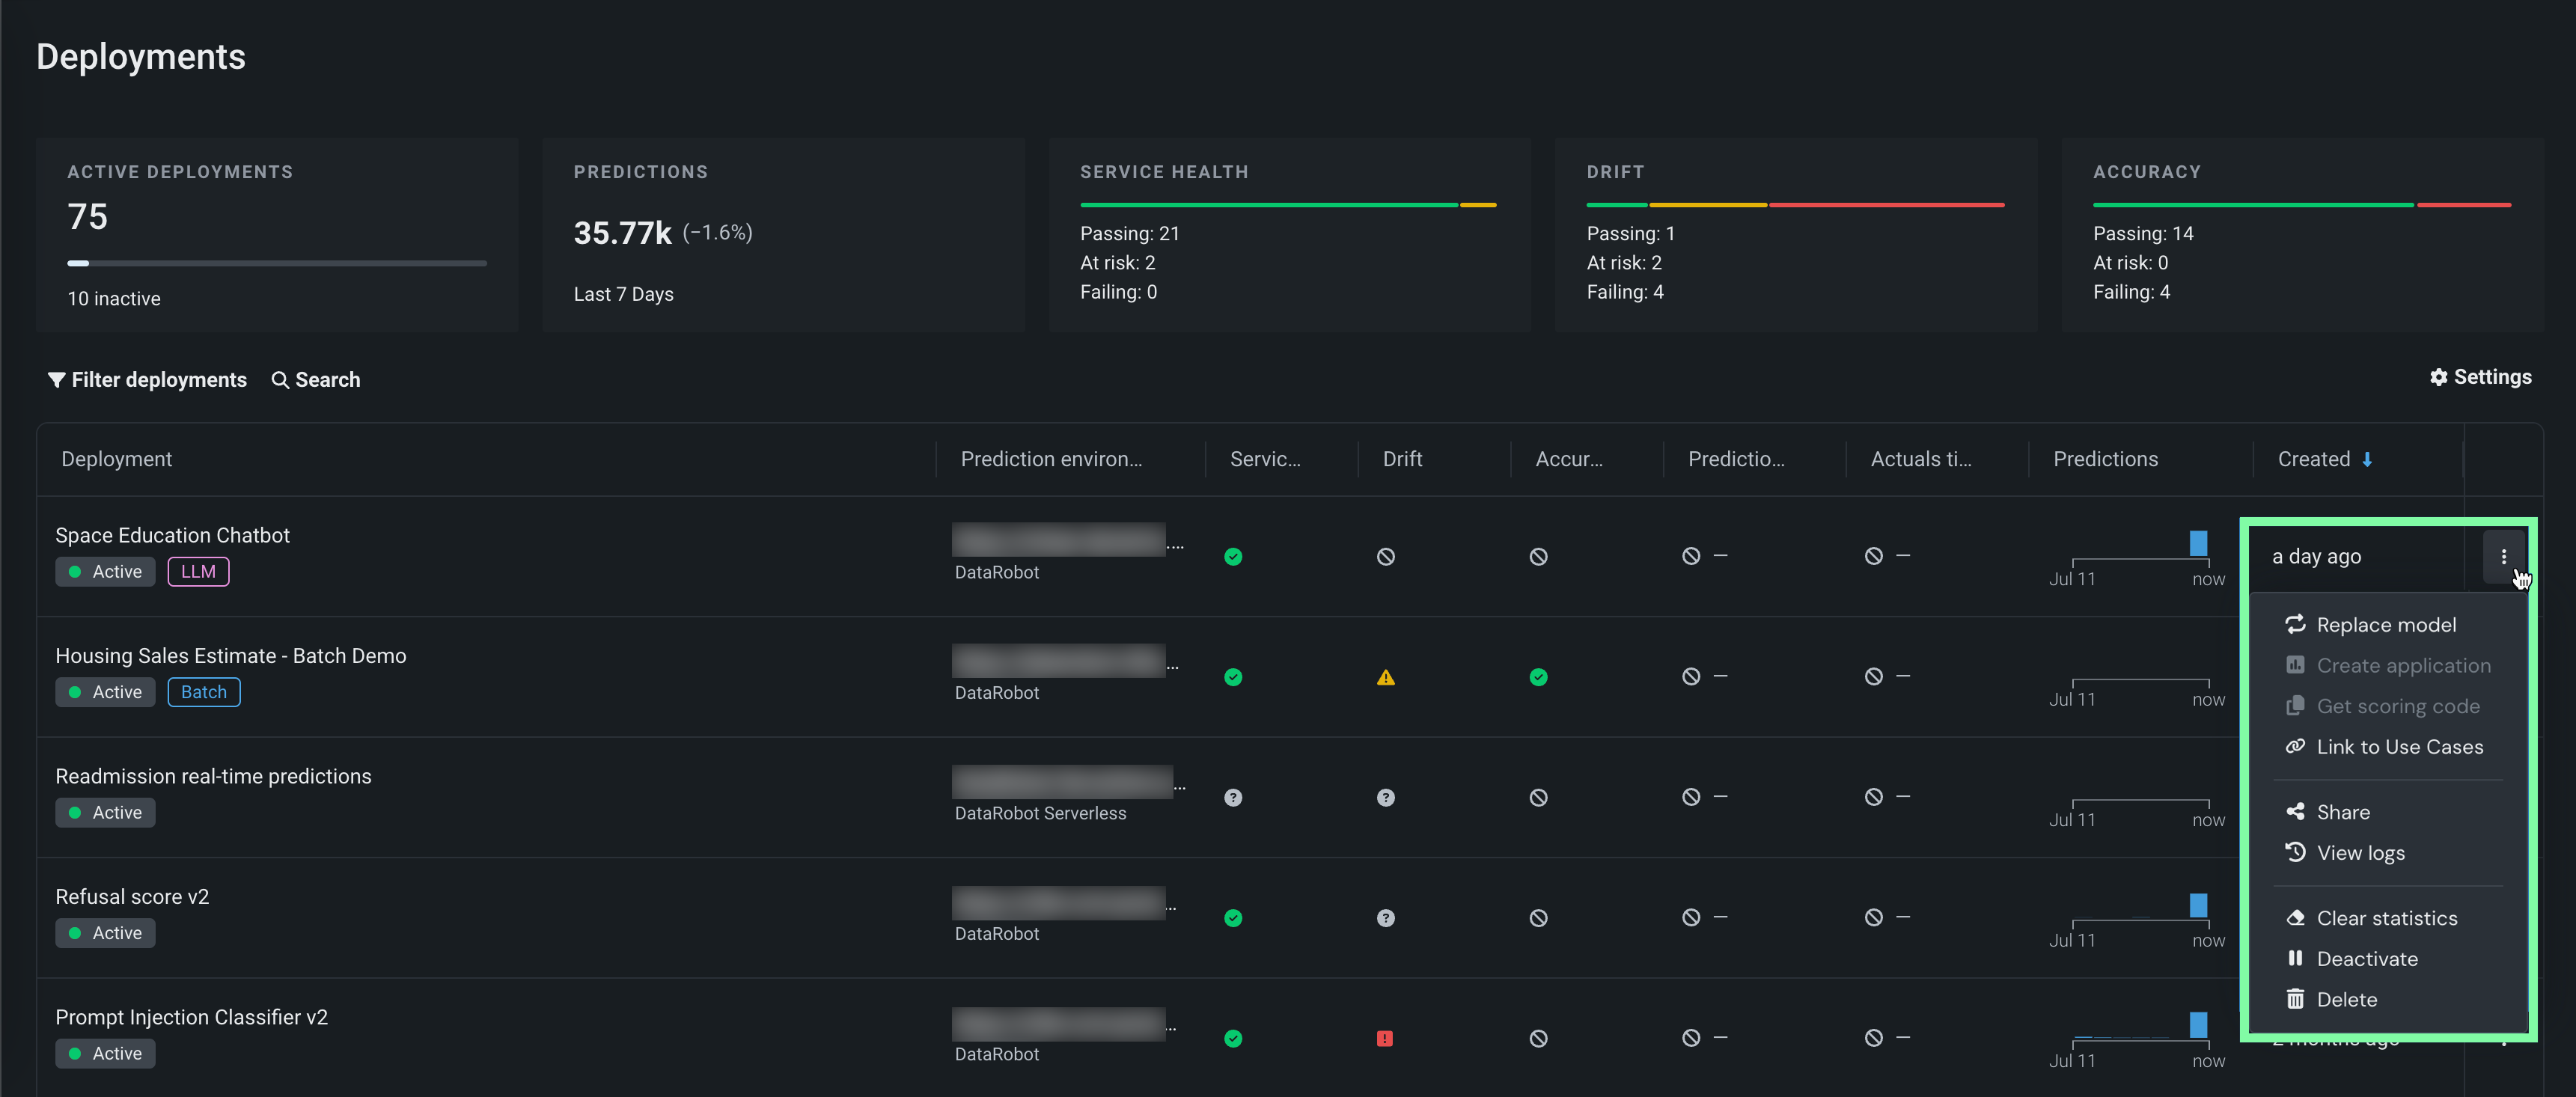The image size is (2576, 1097).
Task: Click Delete in the actions menu
Action: [x=2346, y=999]
